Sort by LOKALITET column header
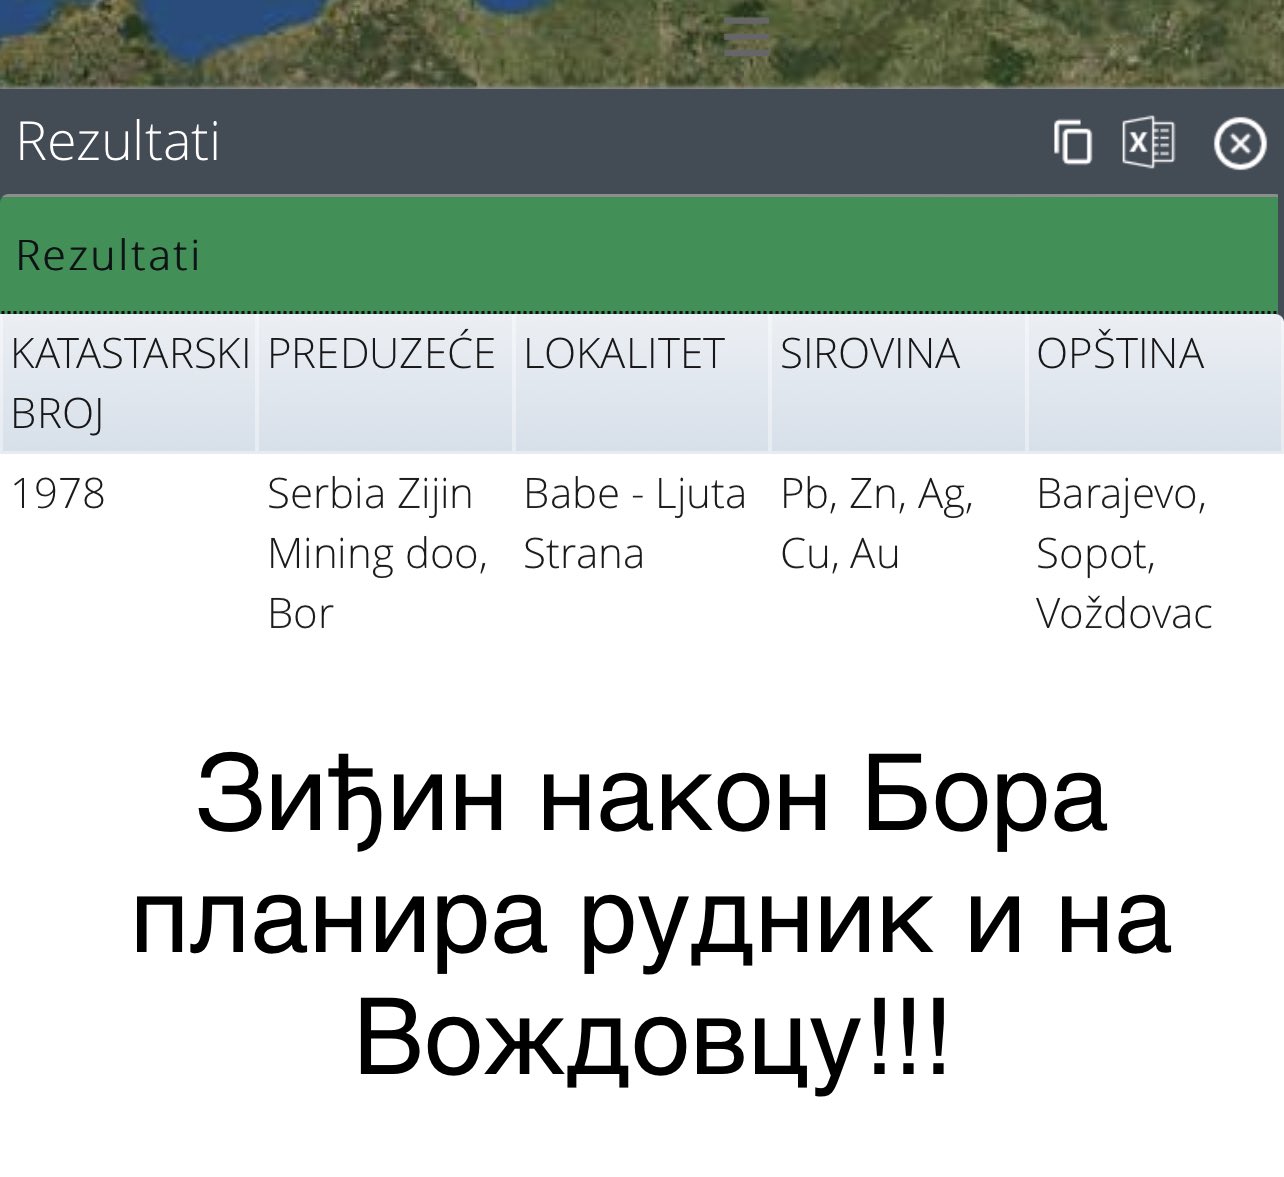1284x1177 pixels. point(642,383)
